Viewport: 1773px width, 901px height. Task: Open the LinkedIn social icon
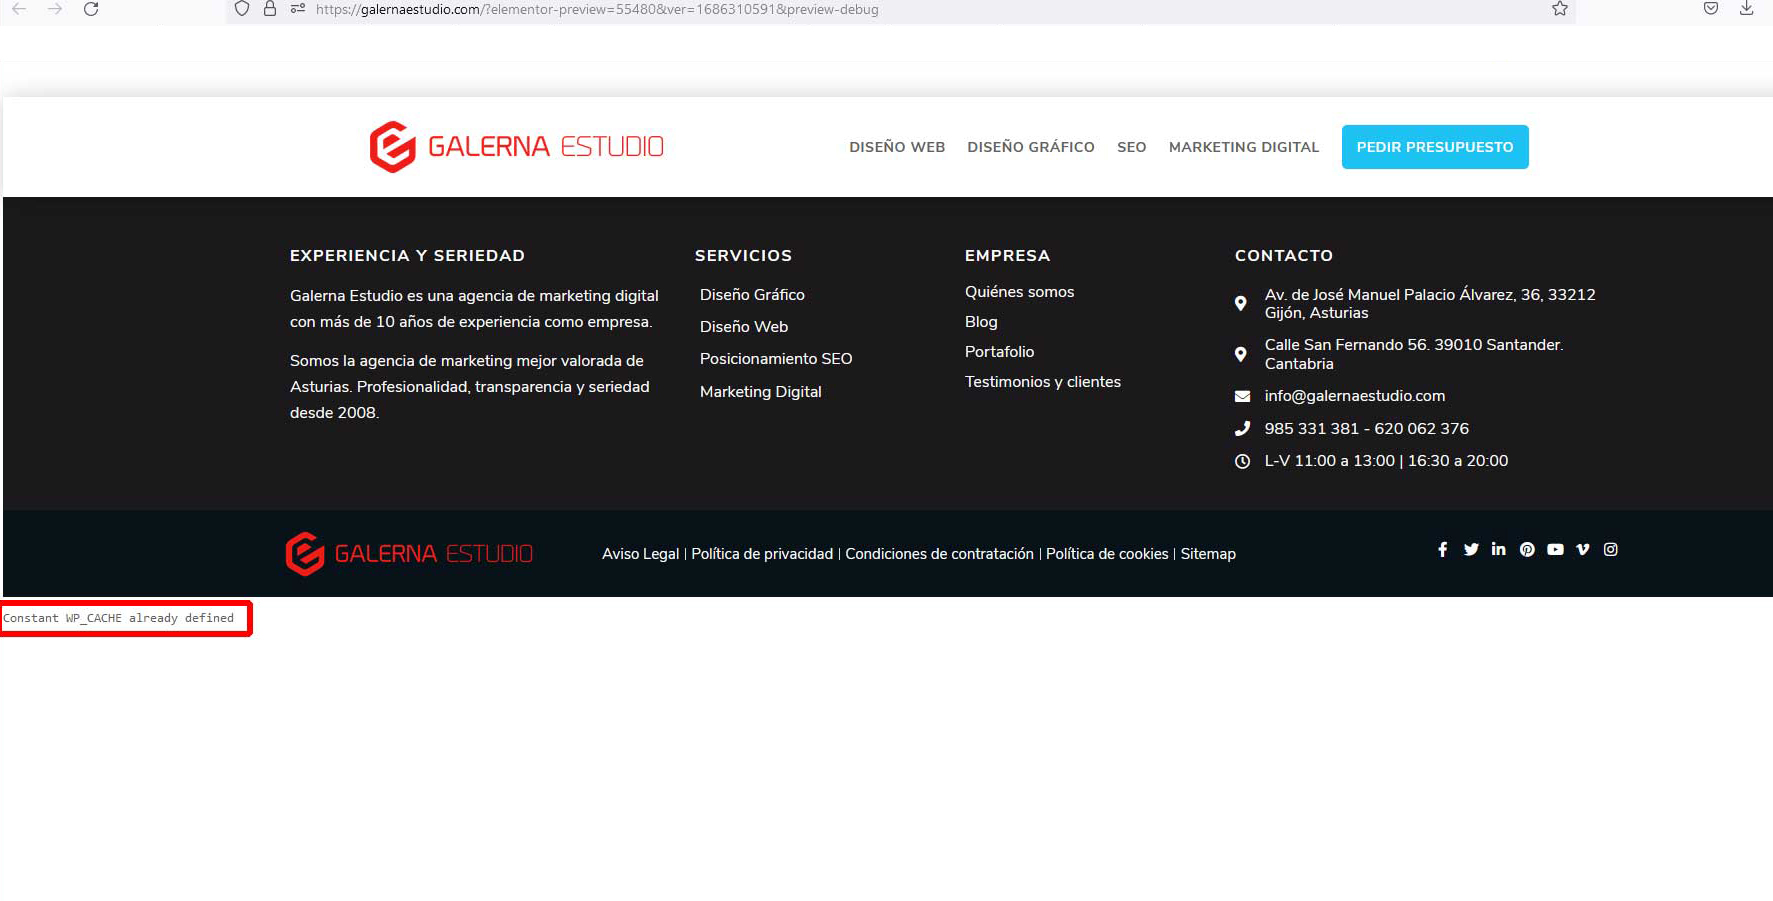click(x=1498, y=549)
